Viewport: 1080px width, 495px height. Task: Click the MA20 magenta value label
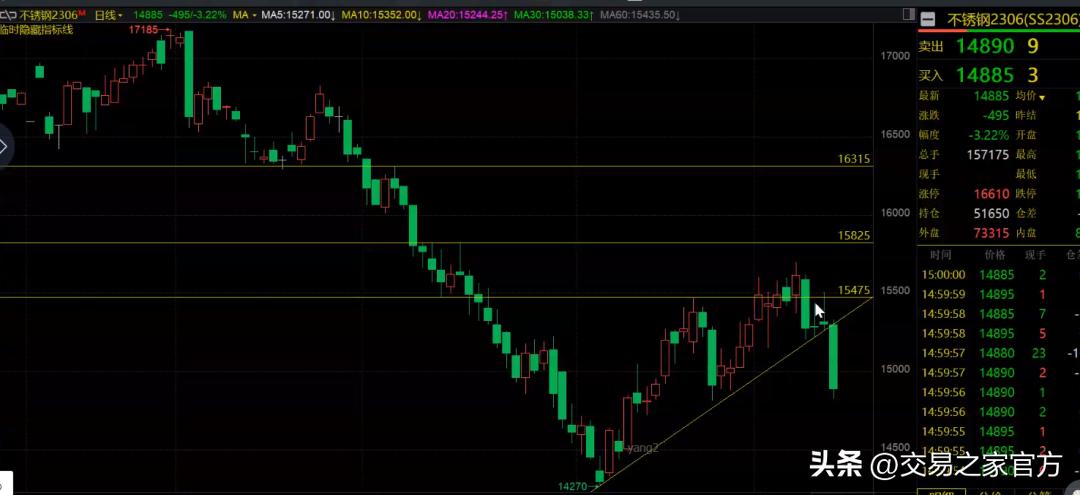[x=469, y=15]
